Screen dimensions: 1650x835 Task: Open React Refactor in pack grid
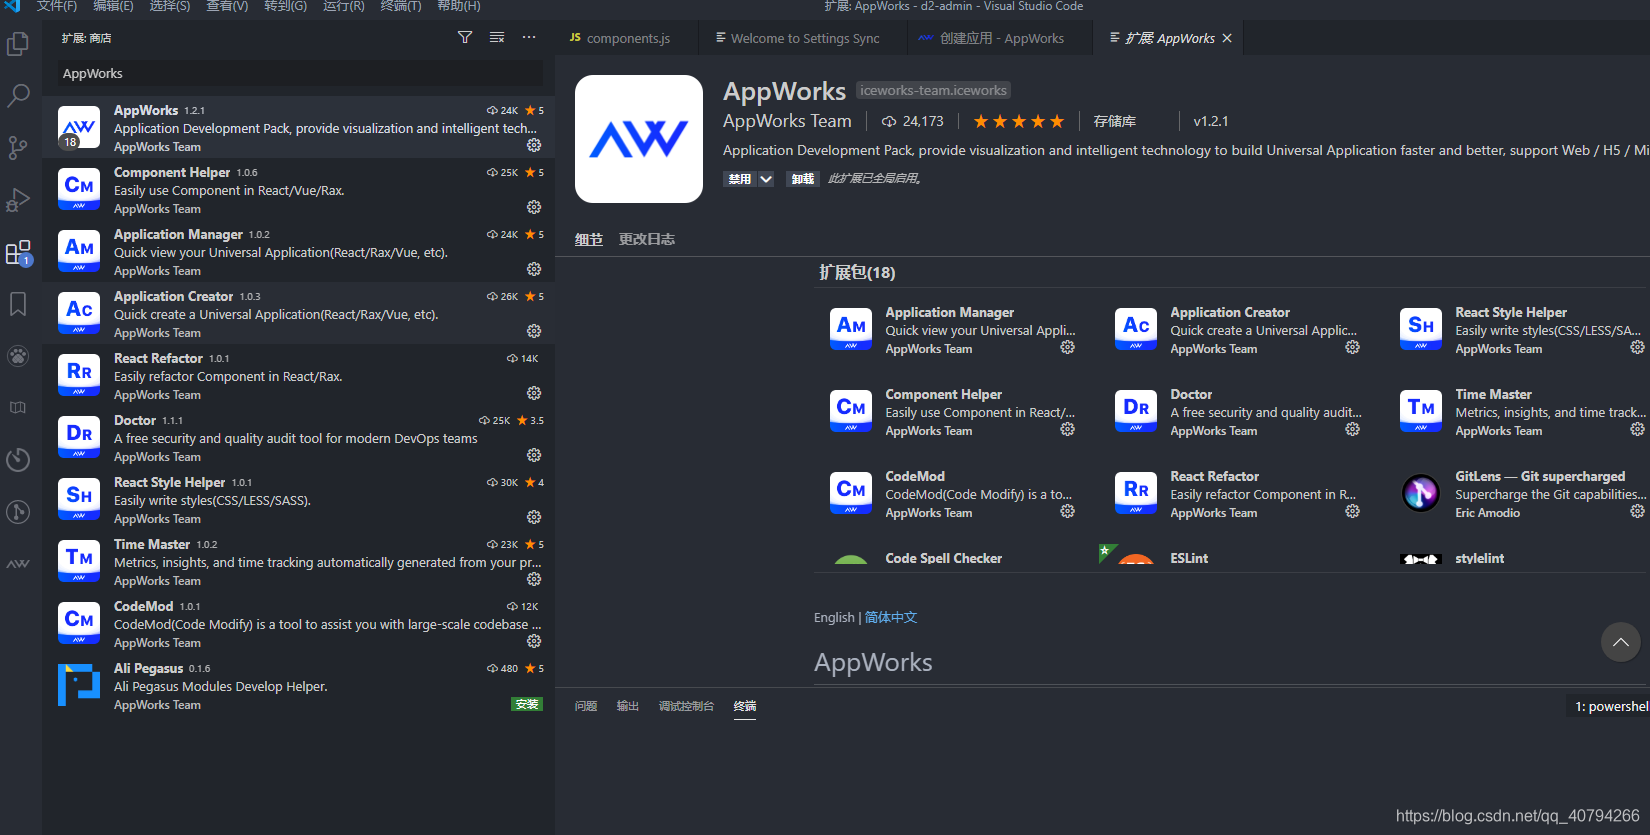click(x=1238, y=494)
